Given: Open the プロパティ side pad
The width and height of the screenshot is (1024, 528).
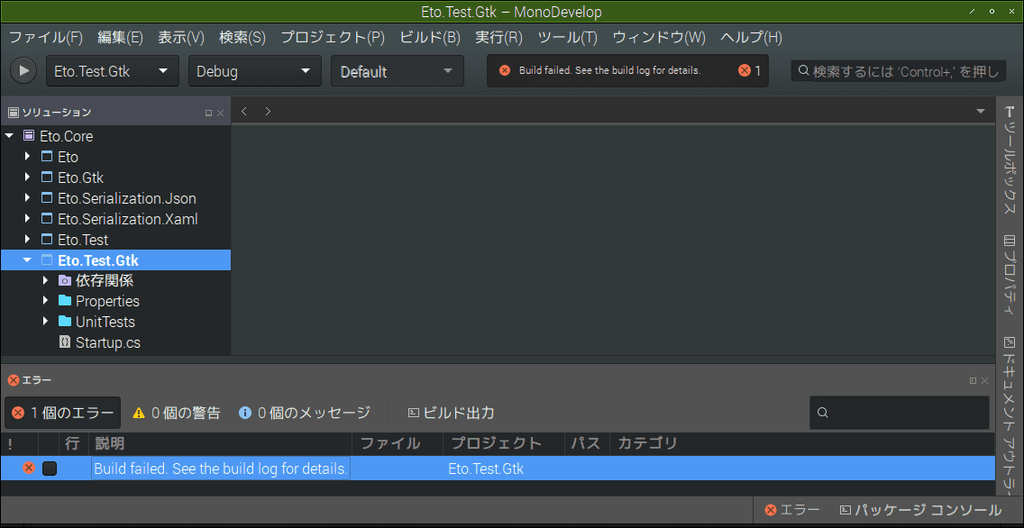Looking at the screenshot, I should click(x=1010, y=277).
